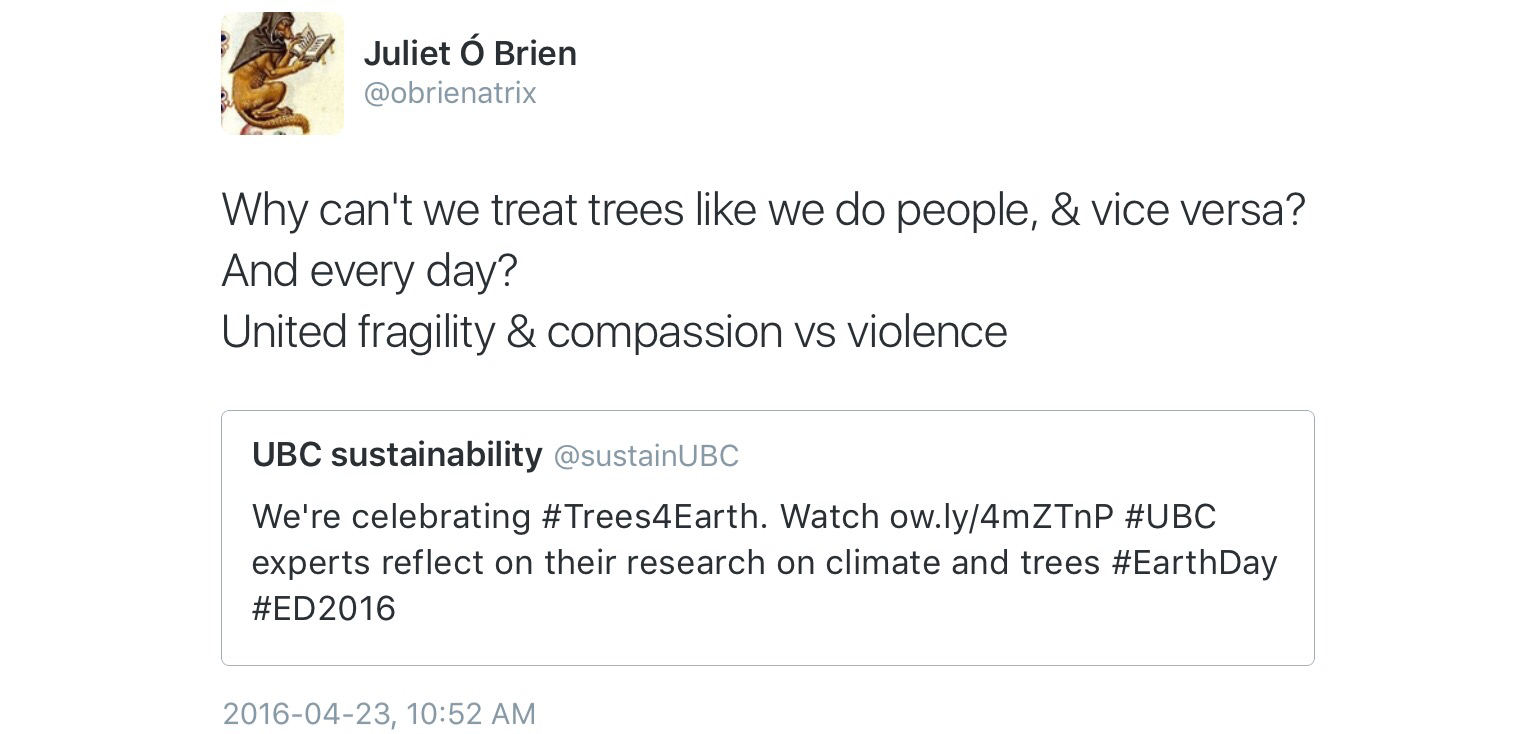Open the UBC sustainability account name
1536x734 pixels.
397,455
